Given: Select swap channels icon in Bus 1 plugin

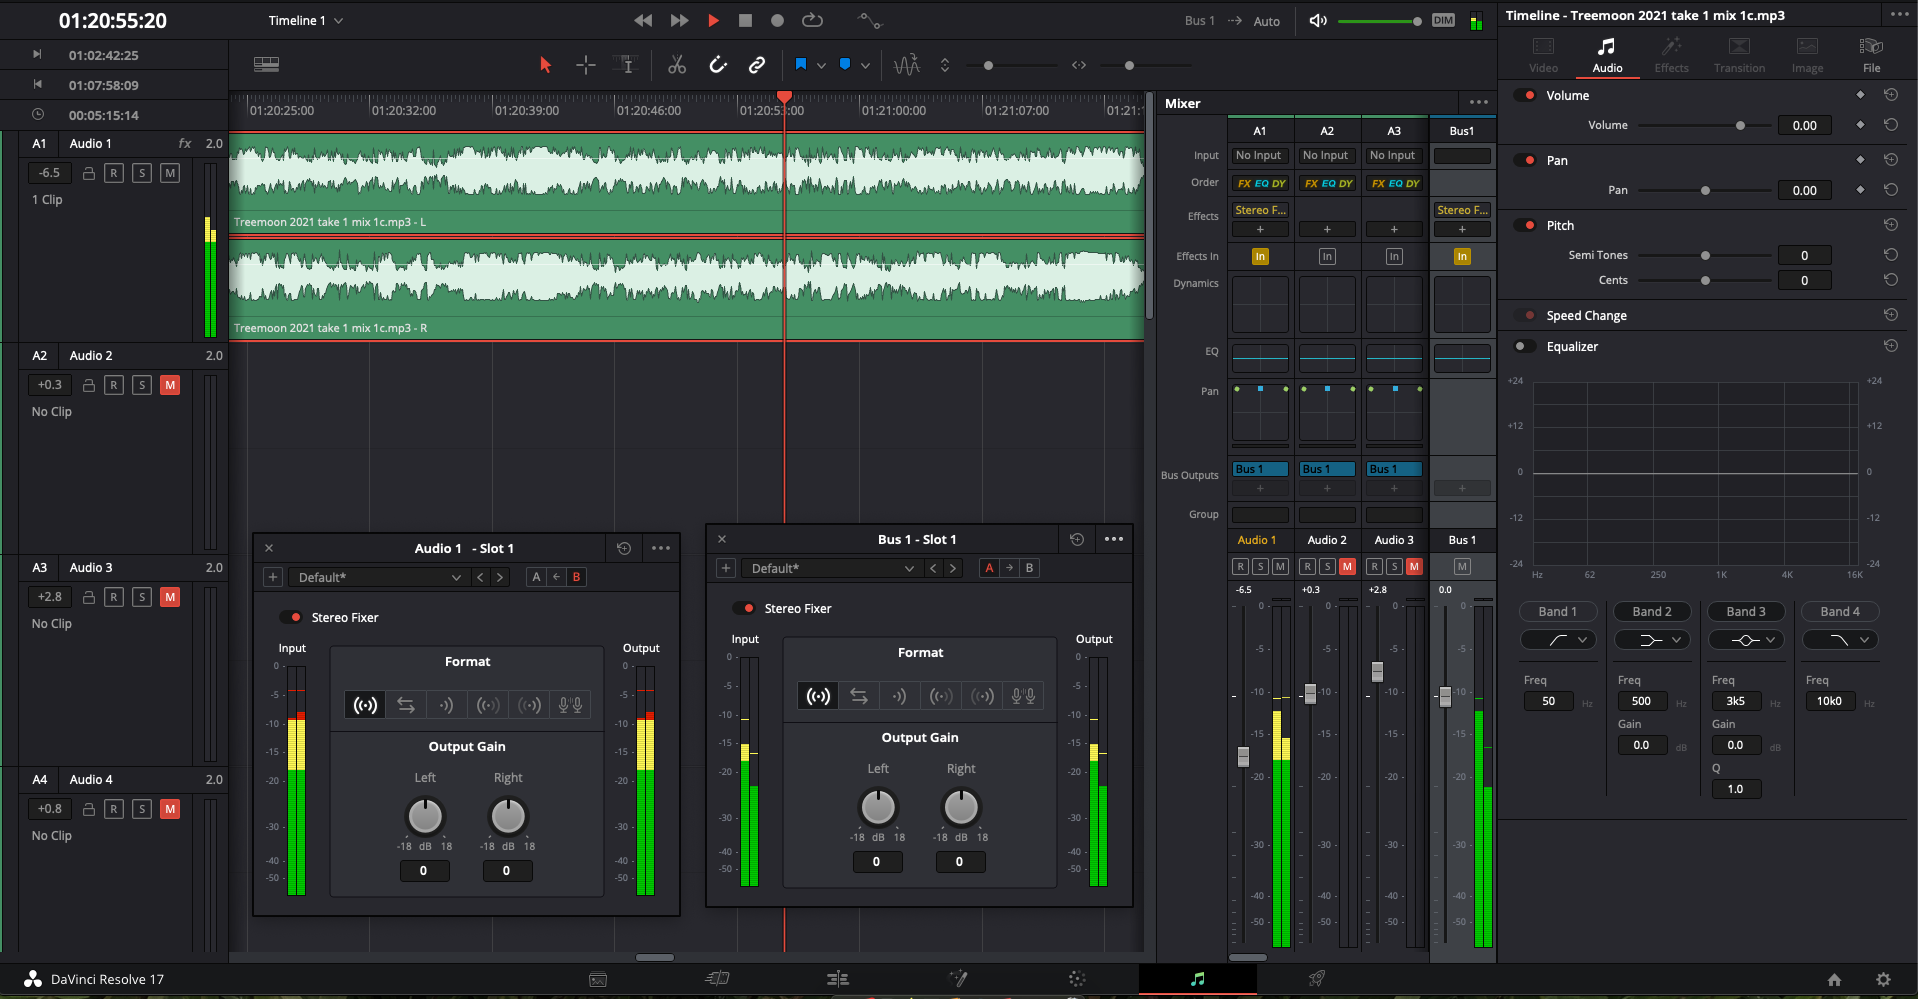Looking at the screenshot, I should [x=859, y=696].
